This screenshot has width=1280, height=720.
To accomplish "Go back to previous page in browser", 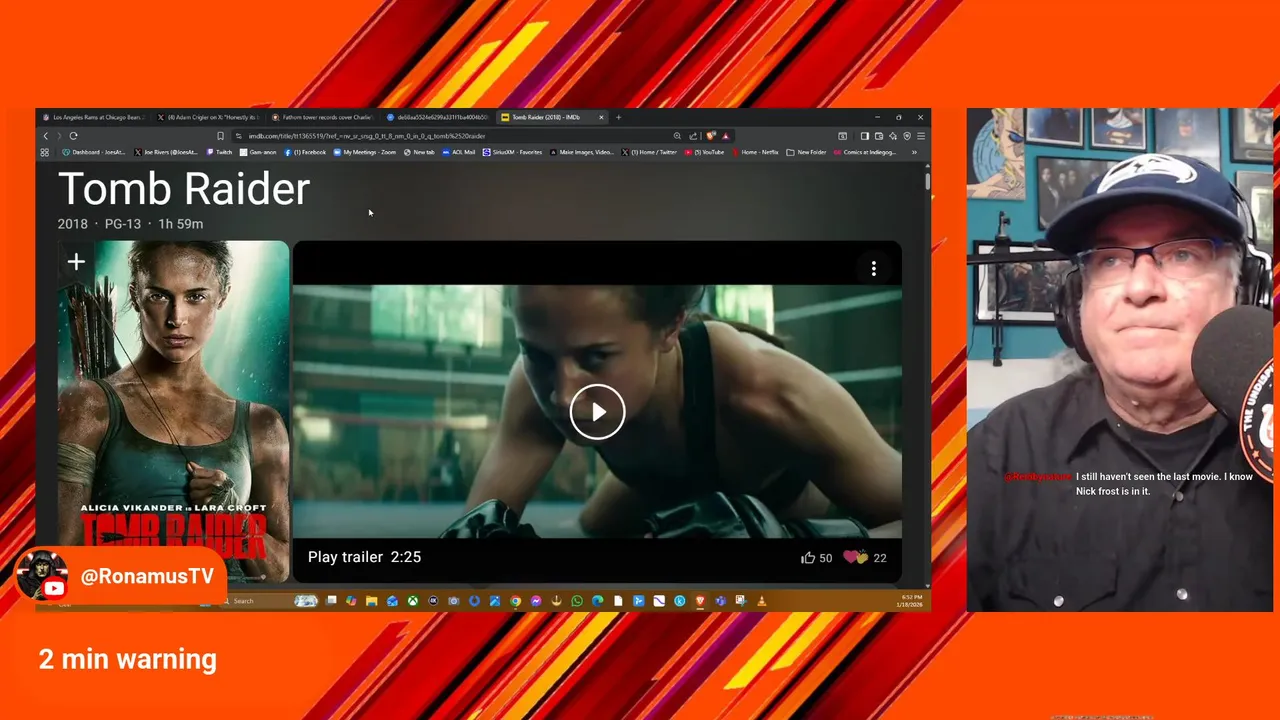I will pyautogui.click(x=45, y=136).
